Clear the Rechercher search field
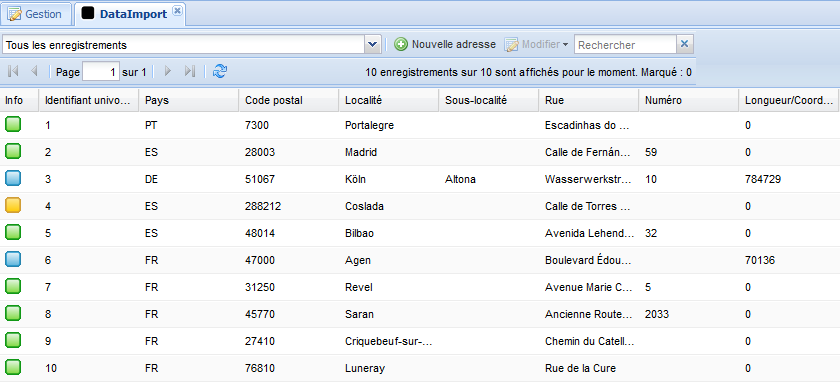The image size is (840, 383). coord(684,44)
